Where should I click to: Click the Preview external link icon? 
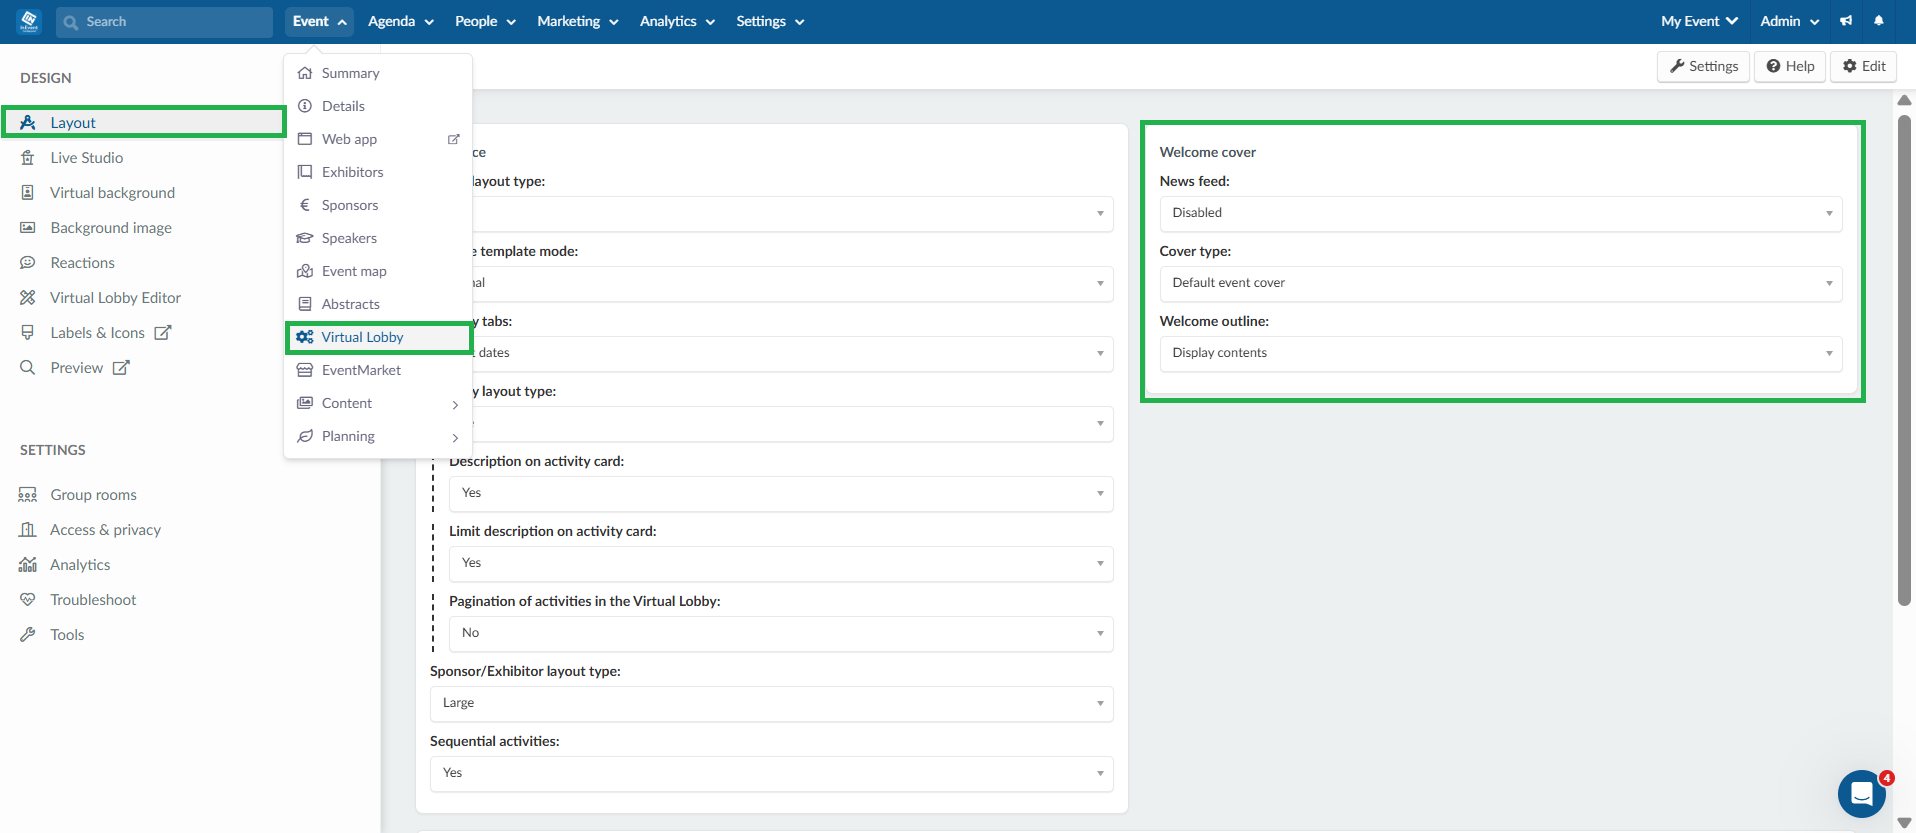point(121,368)
